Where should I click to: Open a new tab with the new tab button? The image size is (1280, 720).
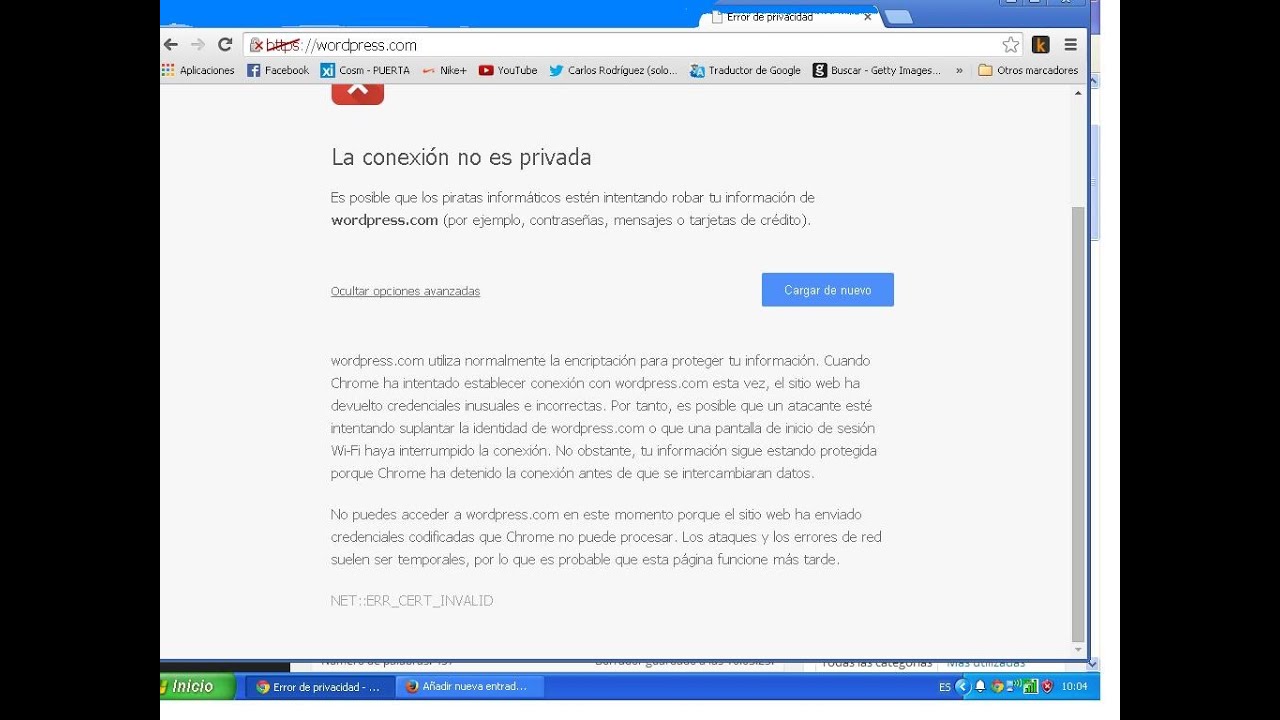point(898,17)
